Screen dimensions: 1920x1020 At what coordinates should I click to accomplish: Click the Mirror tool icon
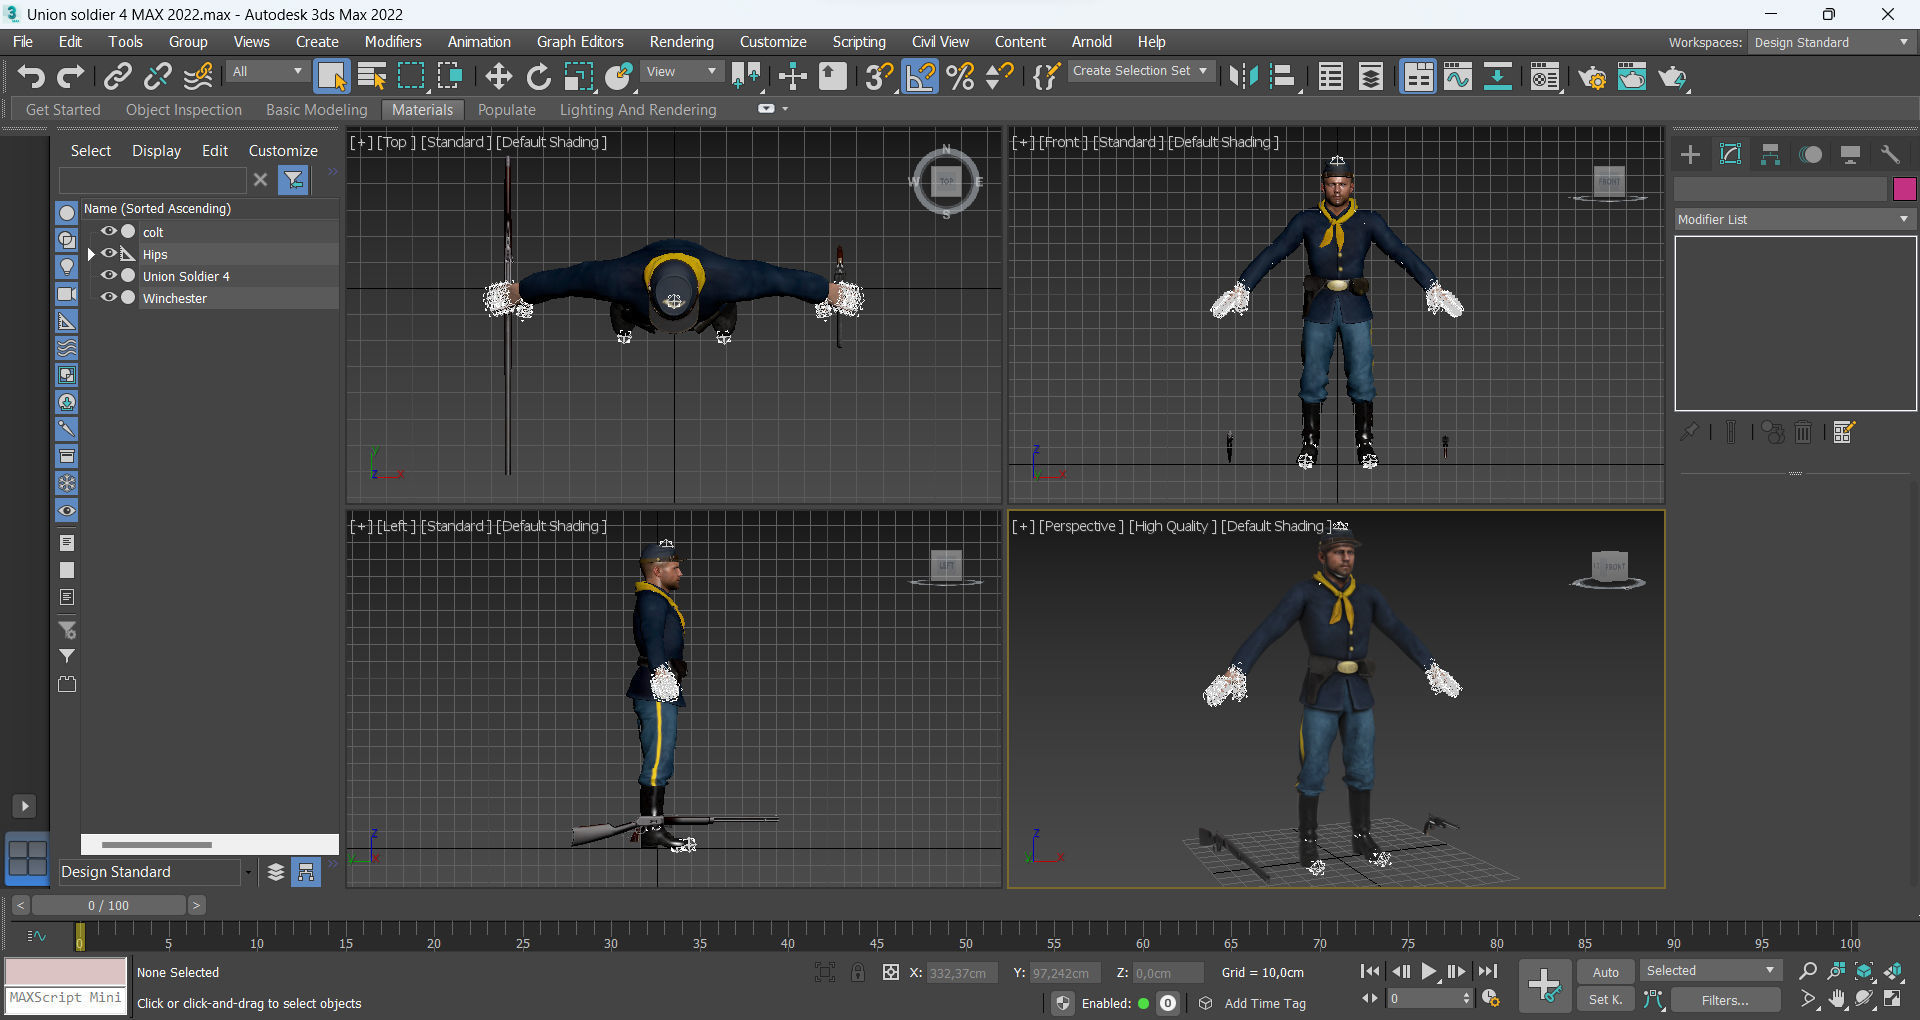tap(1243, 76)
